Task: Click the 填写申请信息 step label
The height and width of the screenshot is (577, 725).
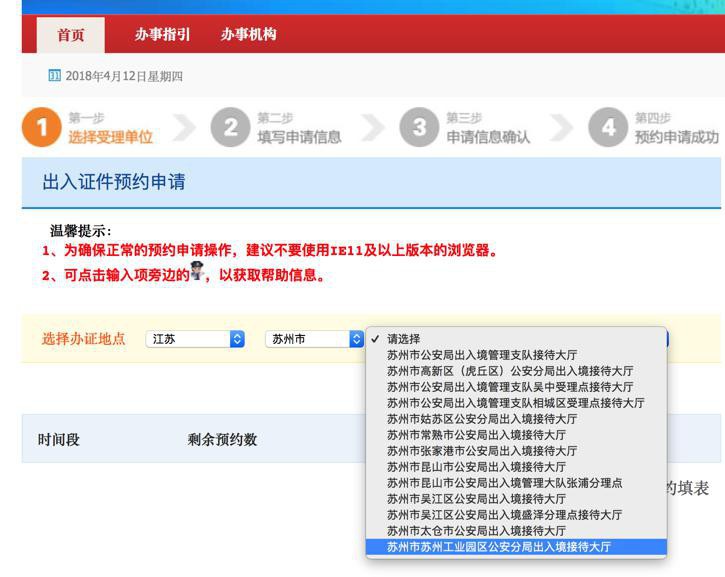Action: click(299, 137)
